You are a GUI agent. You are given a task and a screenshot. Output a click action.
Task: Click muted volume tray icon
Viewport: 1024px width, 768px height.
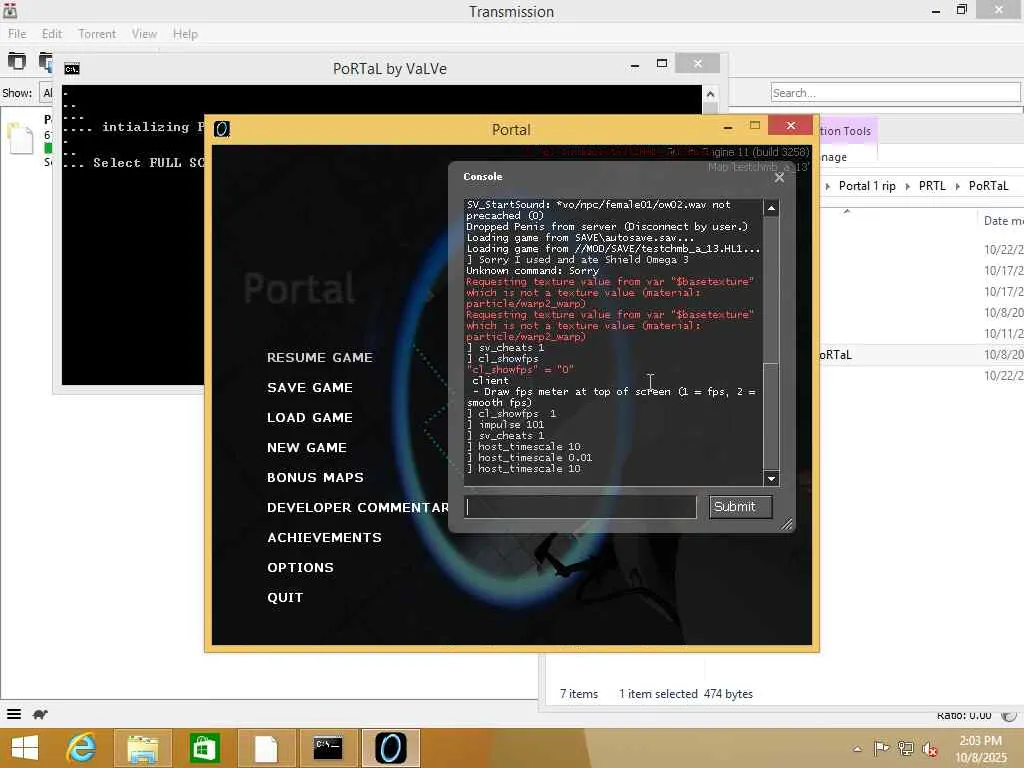(929, 749)
